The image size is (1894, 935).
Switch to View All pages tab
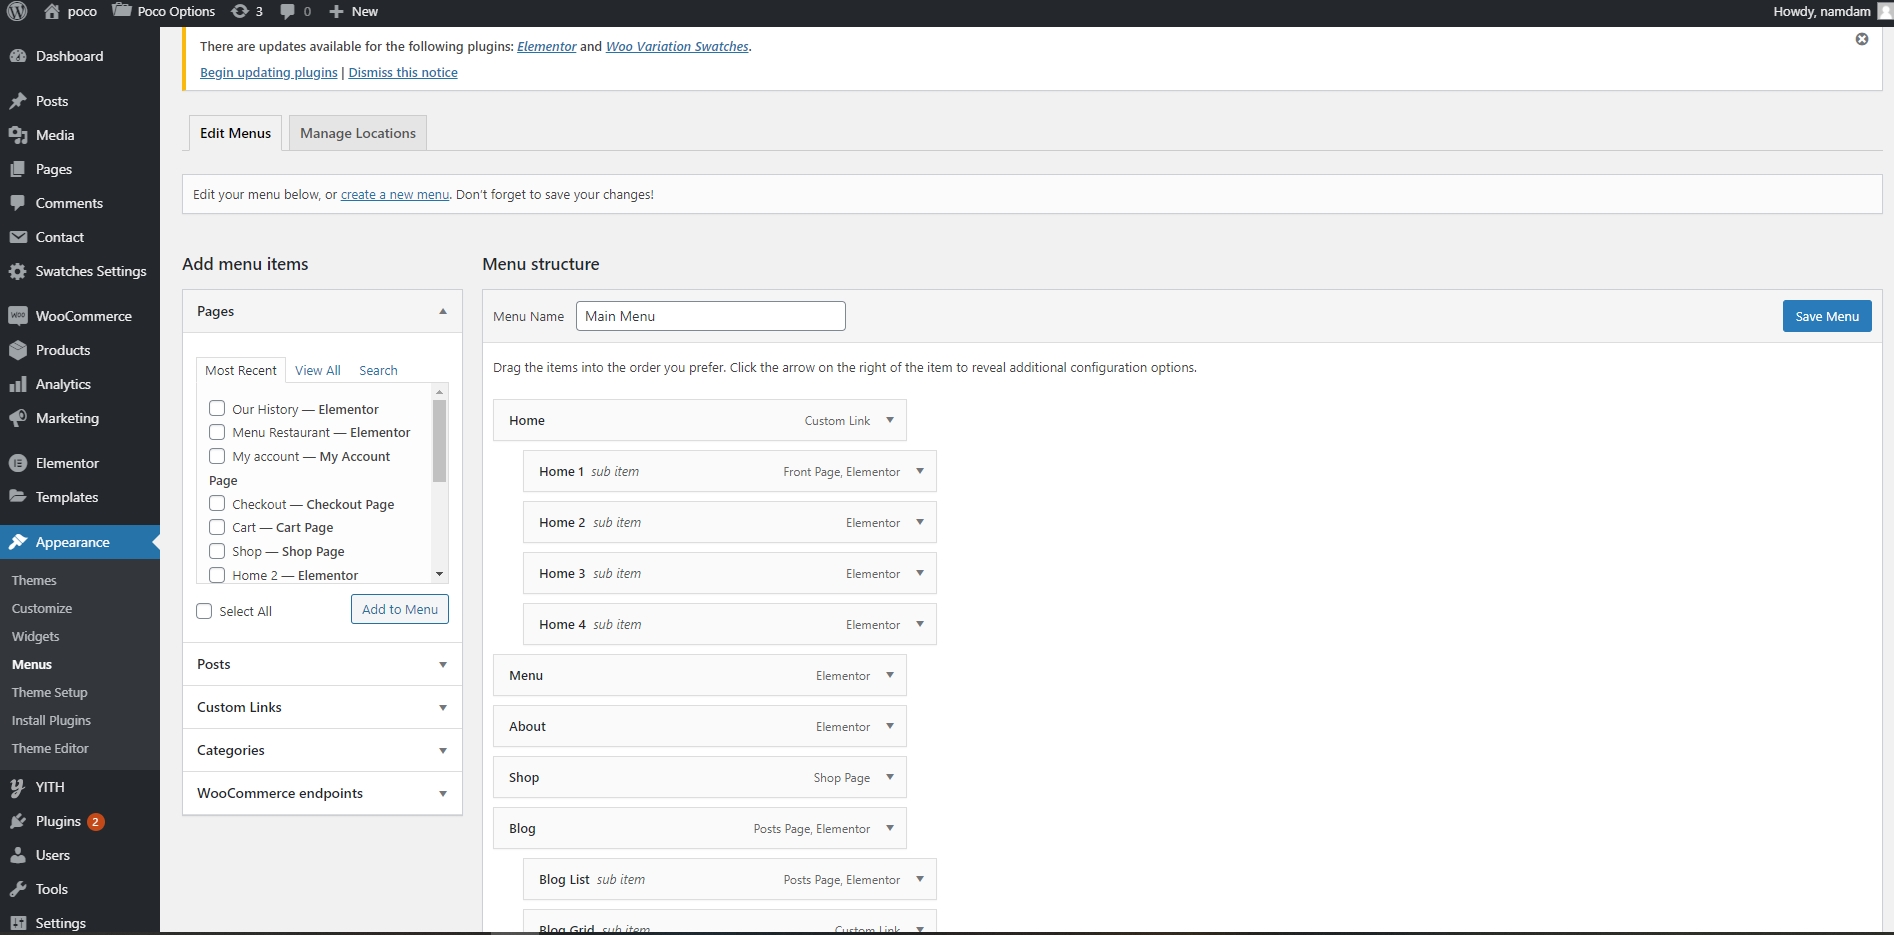click(x=317, y=370)
